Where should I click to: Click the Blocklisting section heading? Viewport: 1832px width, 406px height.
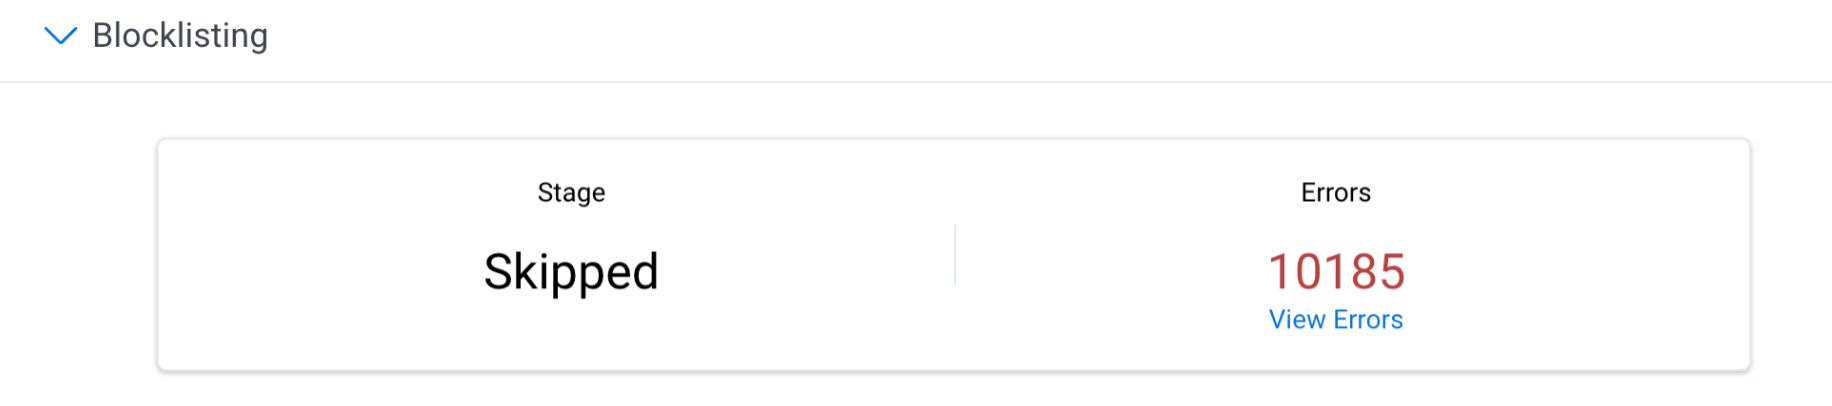180,36
